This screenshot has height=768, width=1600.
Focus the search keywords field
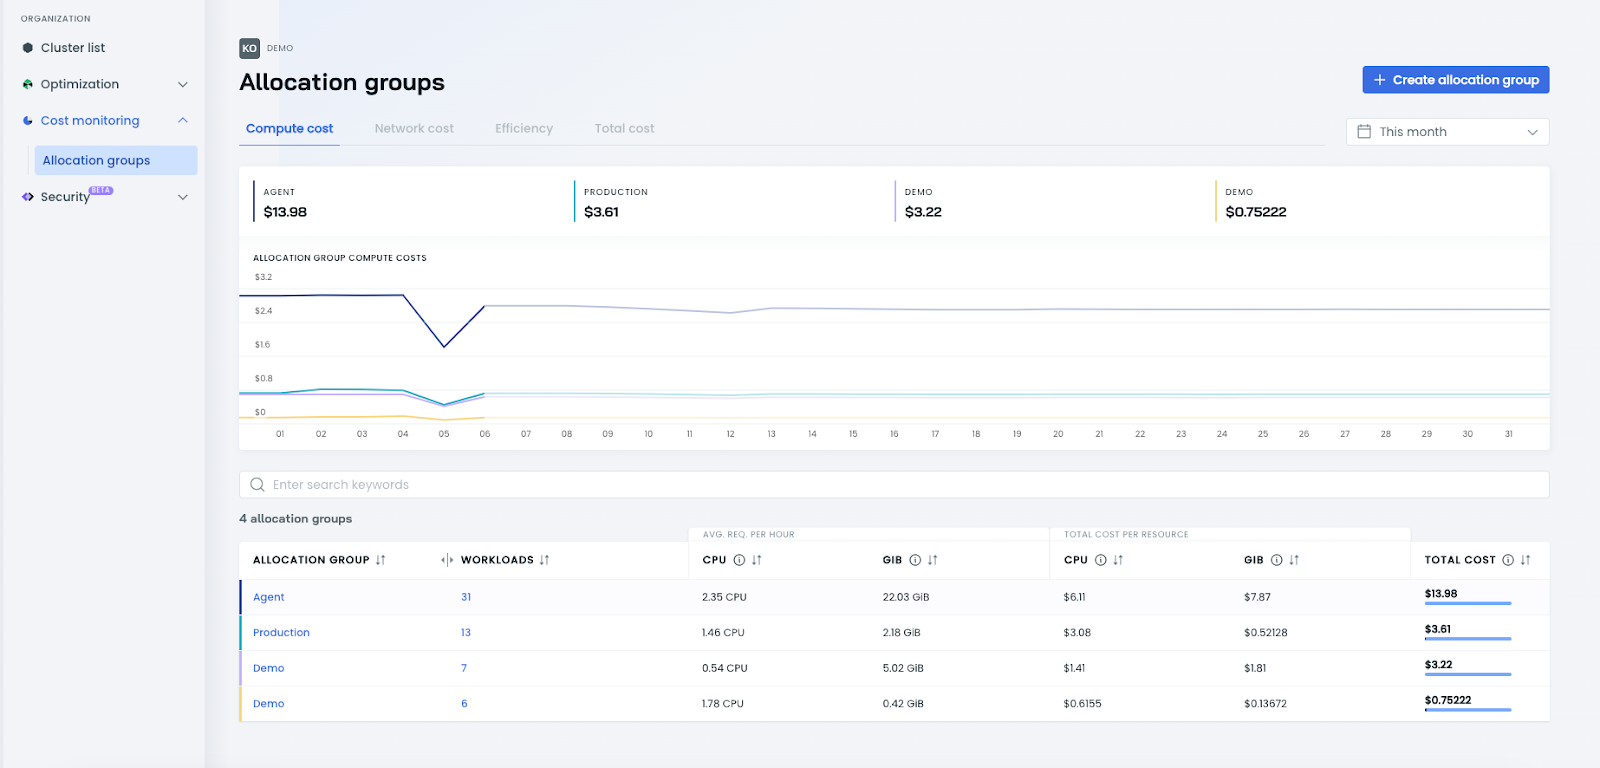(x=894, y=484)
